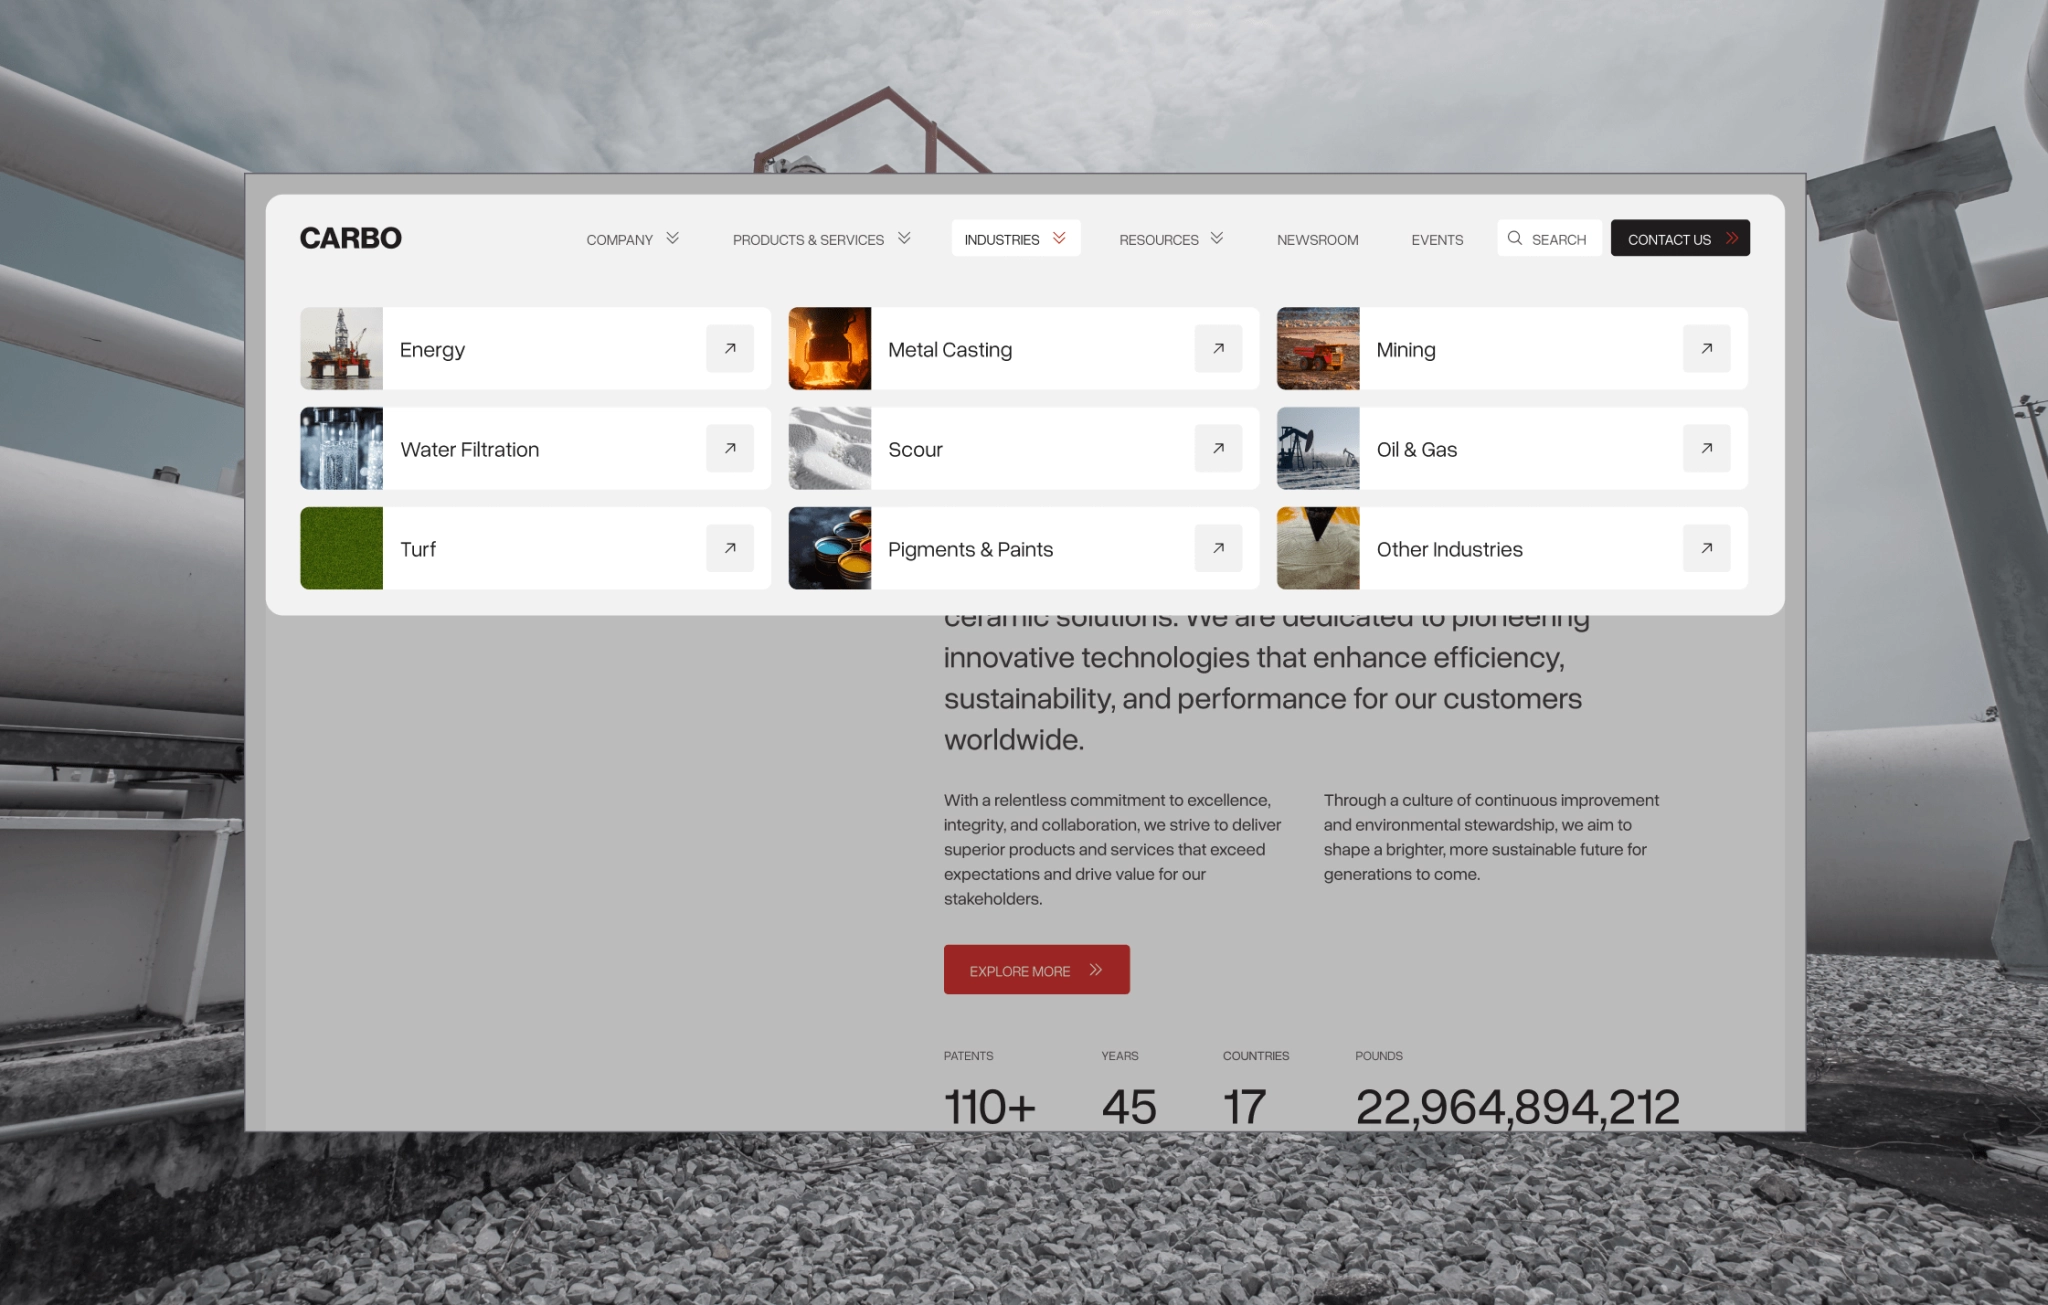The height and width of the screenshot is (1305, 2048).
Task: Click the Metal Casting arrow icon
Action: 1218,349
